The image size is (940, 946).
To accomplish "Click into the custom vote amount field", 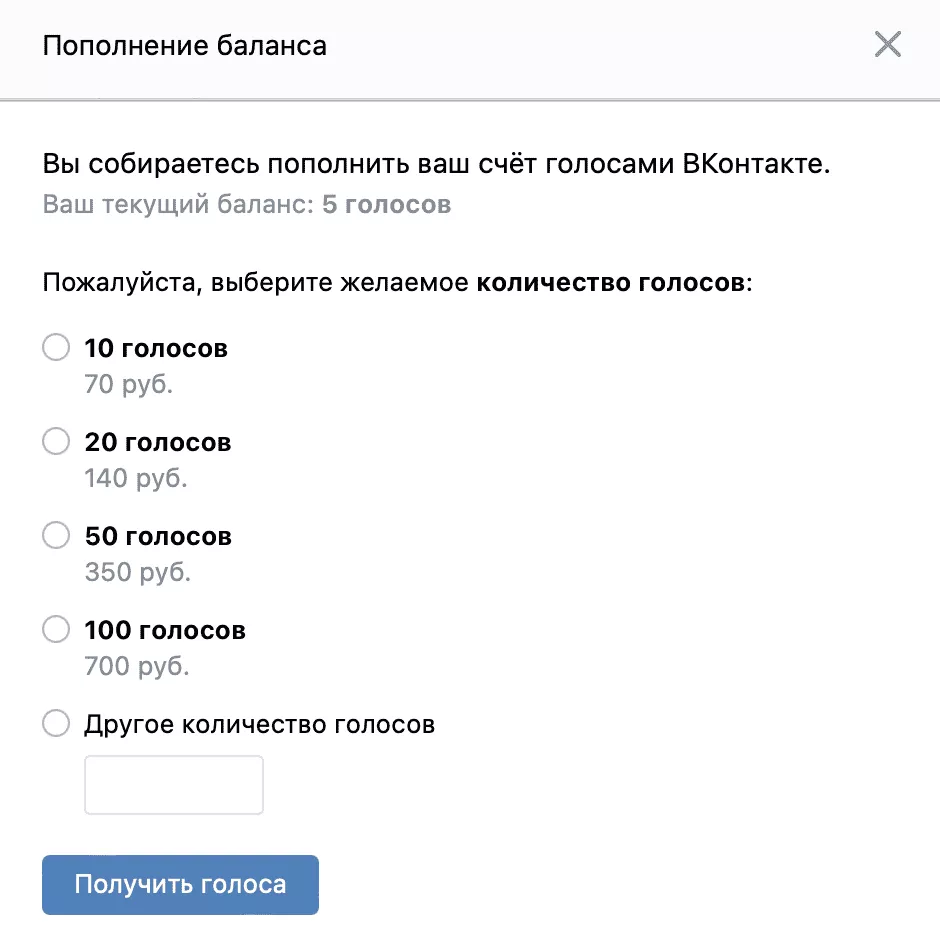I will coord(174,785).
